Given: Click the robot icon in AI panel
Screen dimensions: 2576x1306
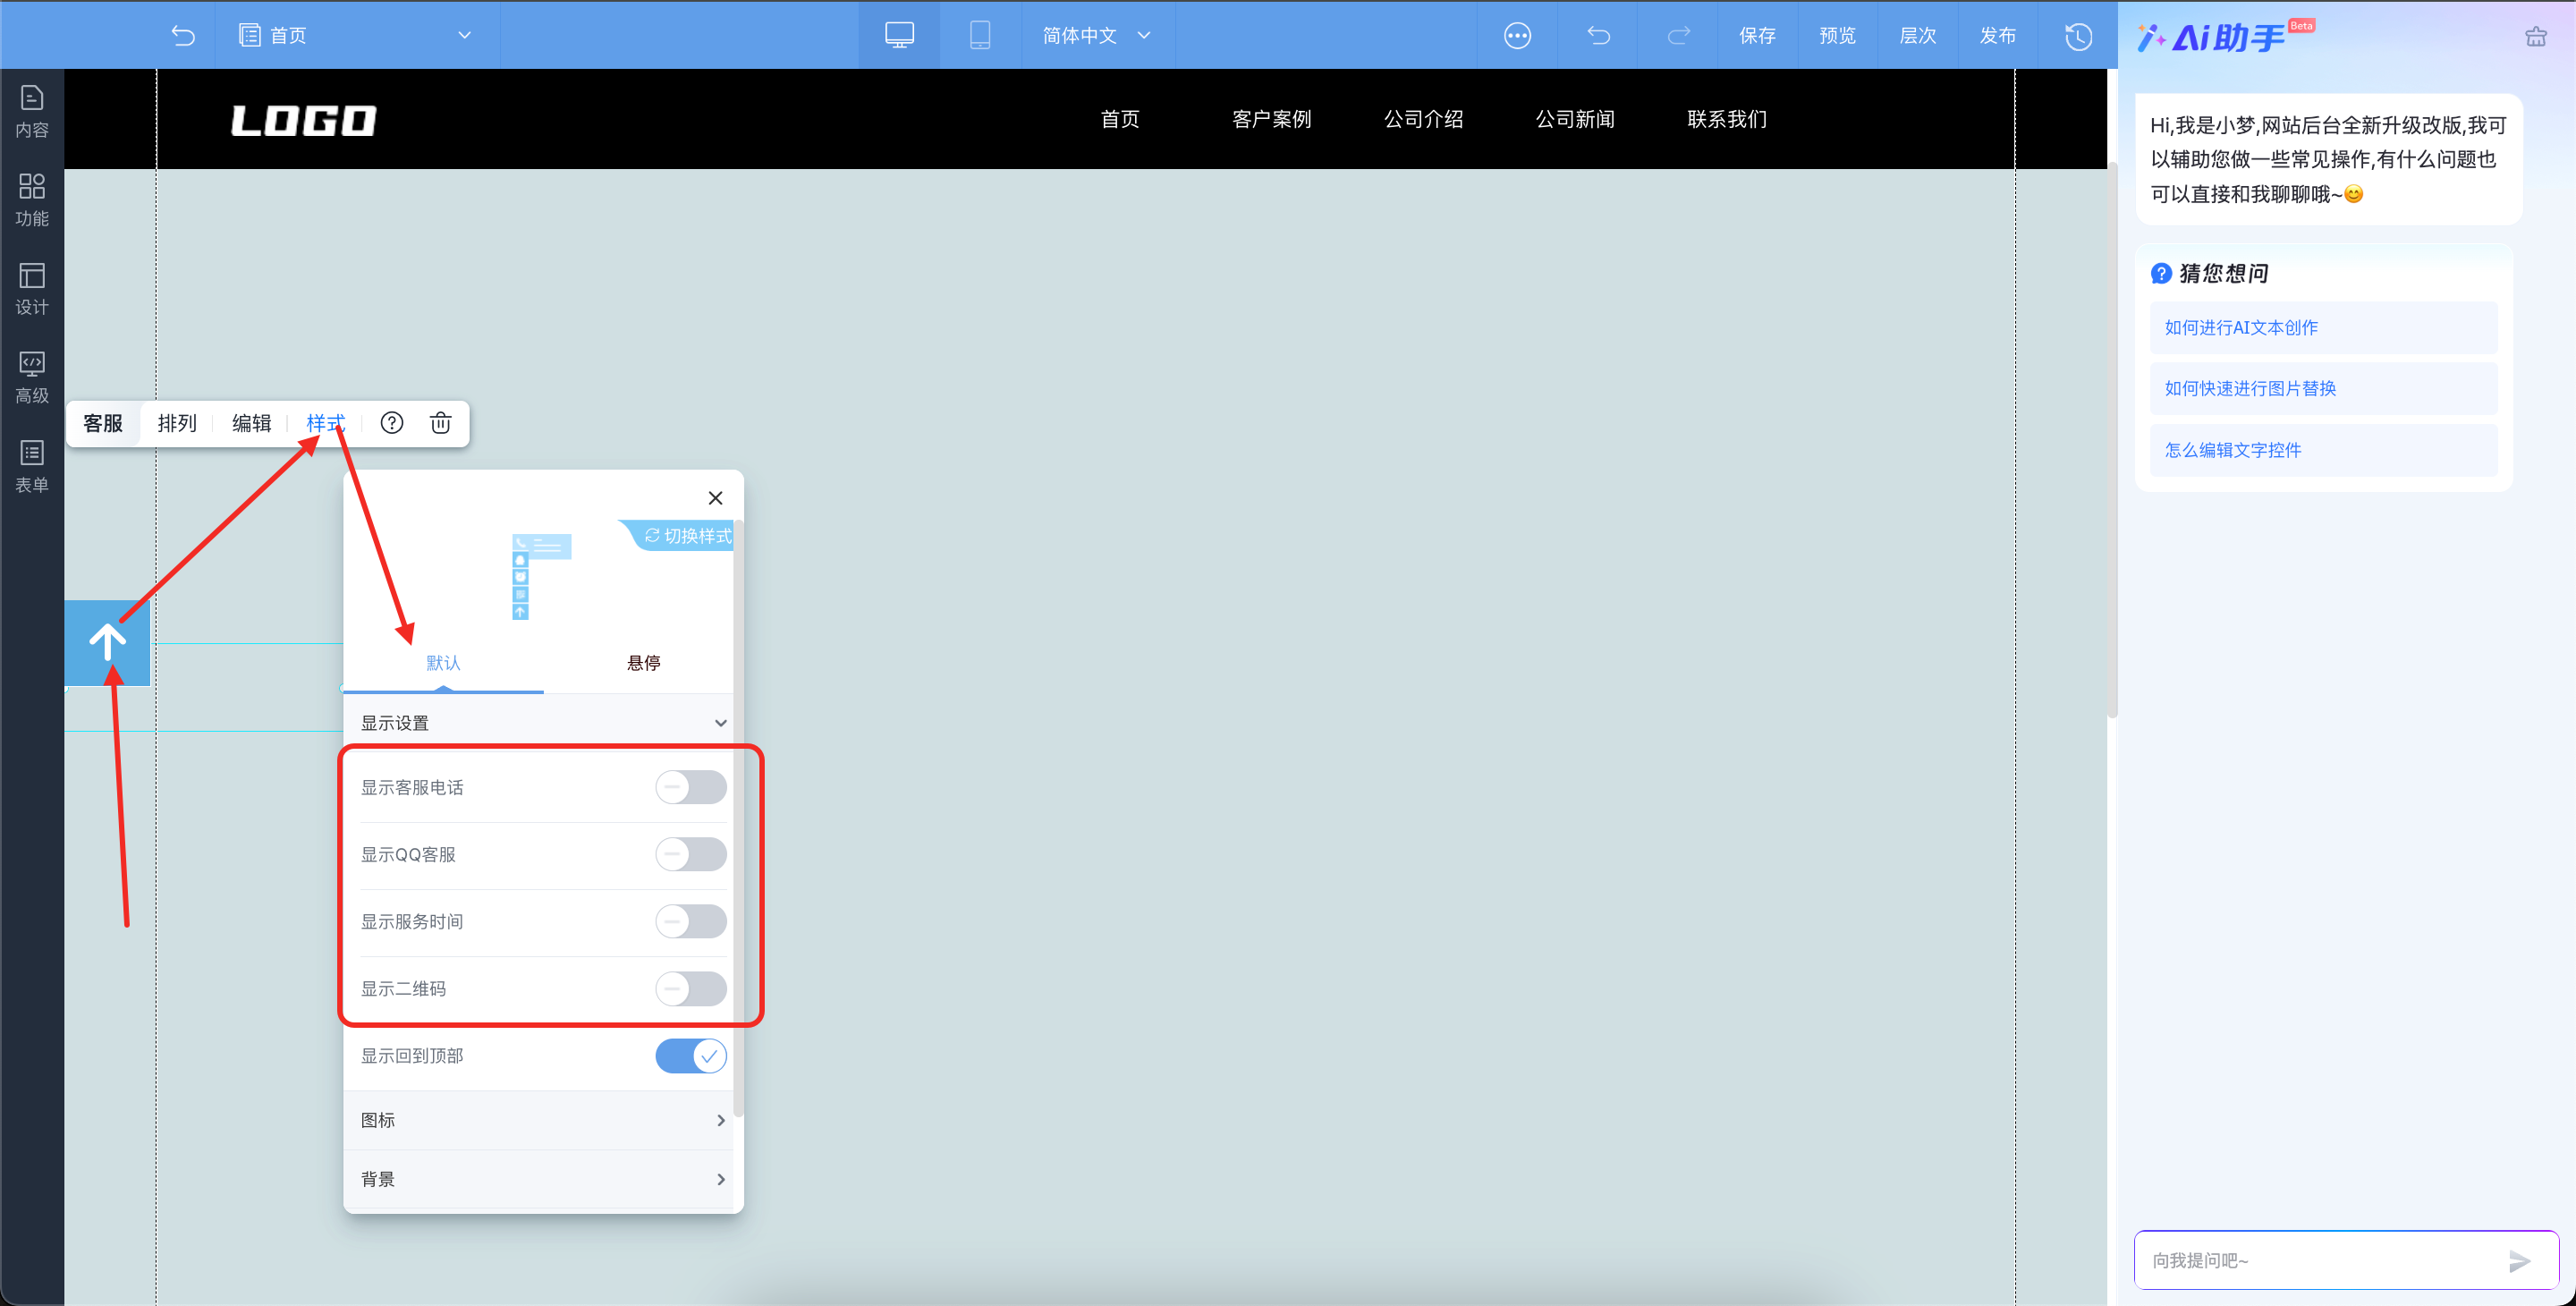Looking at the screenshot, I should (2535, 37).
